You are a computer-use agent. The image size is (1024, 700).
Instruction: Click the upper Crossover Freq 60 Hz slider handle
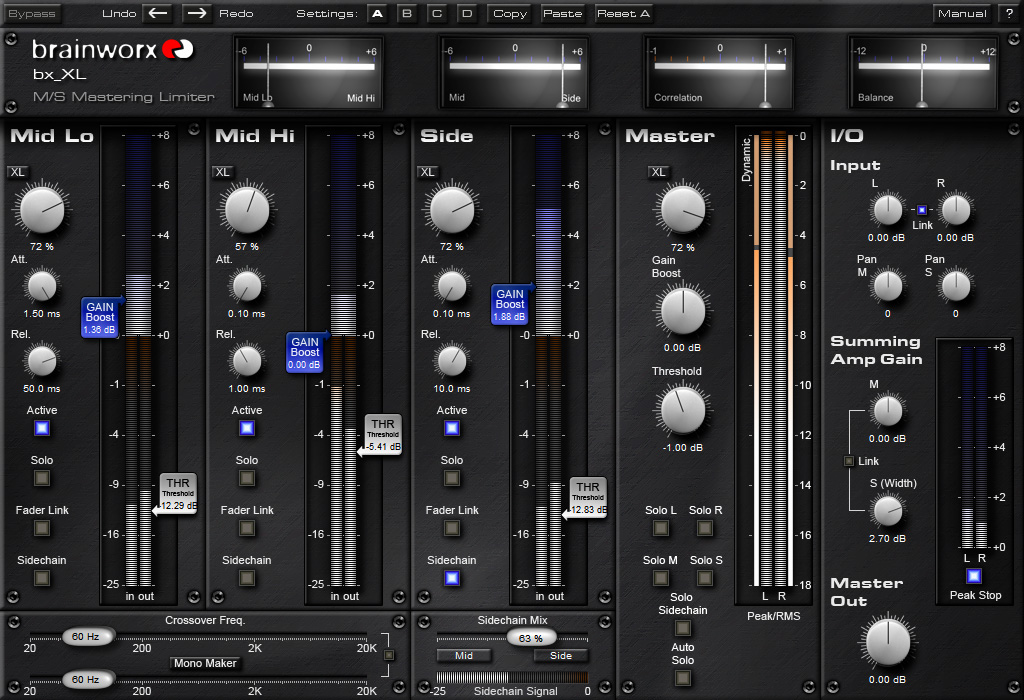tap(88, 637)
